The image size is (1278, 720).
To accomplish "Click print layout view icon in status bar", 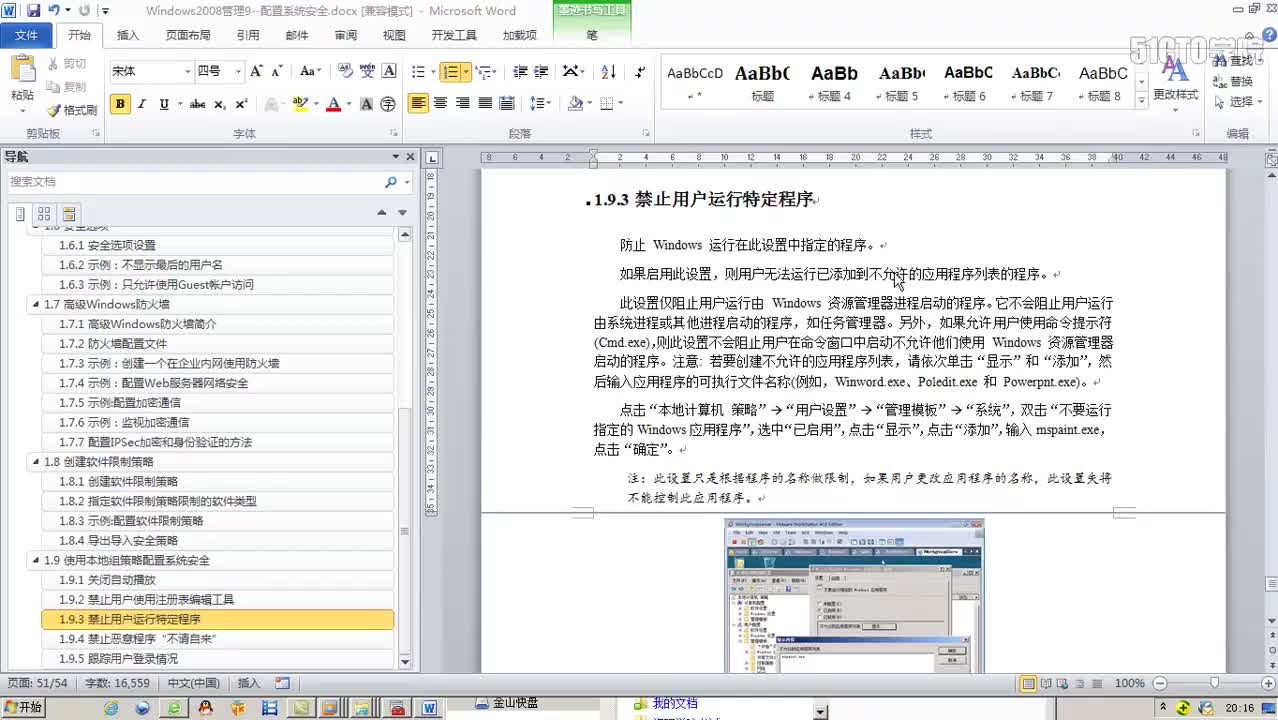I will (1028, 684).
